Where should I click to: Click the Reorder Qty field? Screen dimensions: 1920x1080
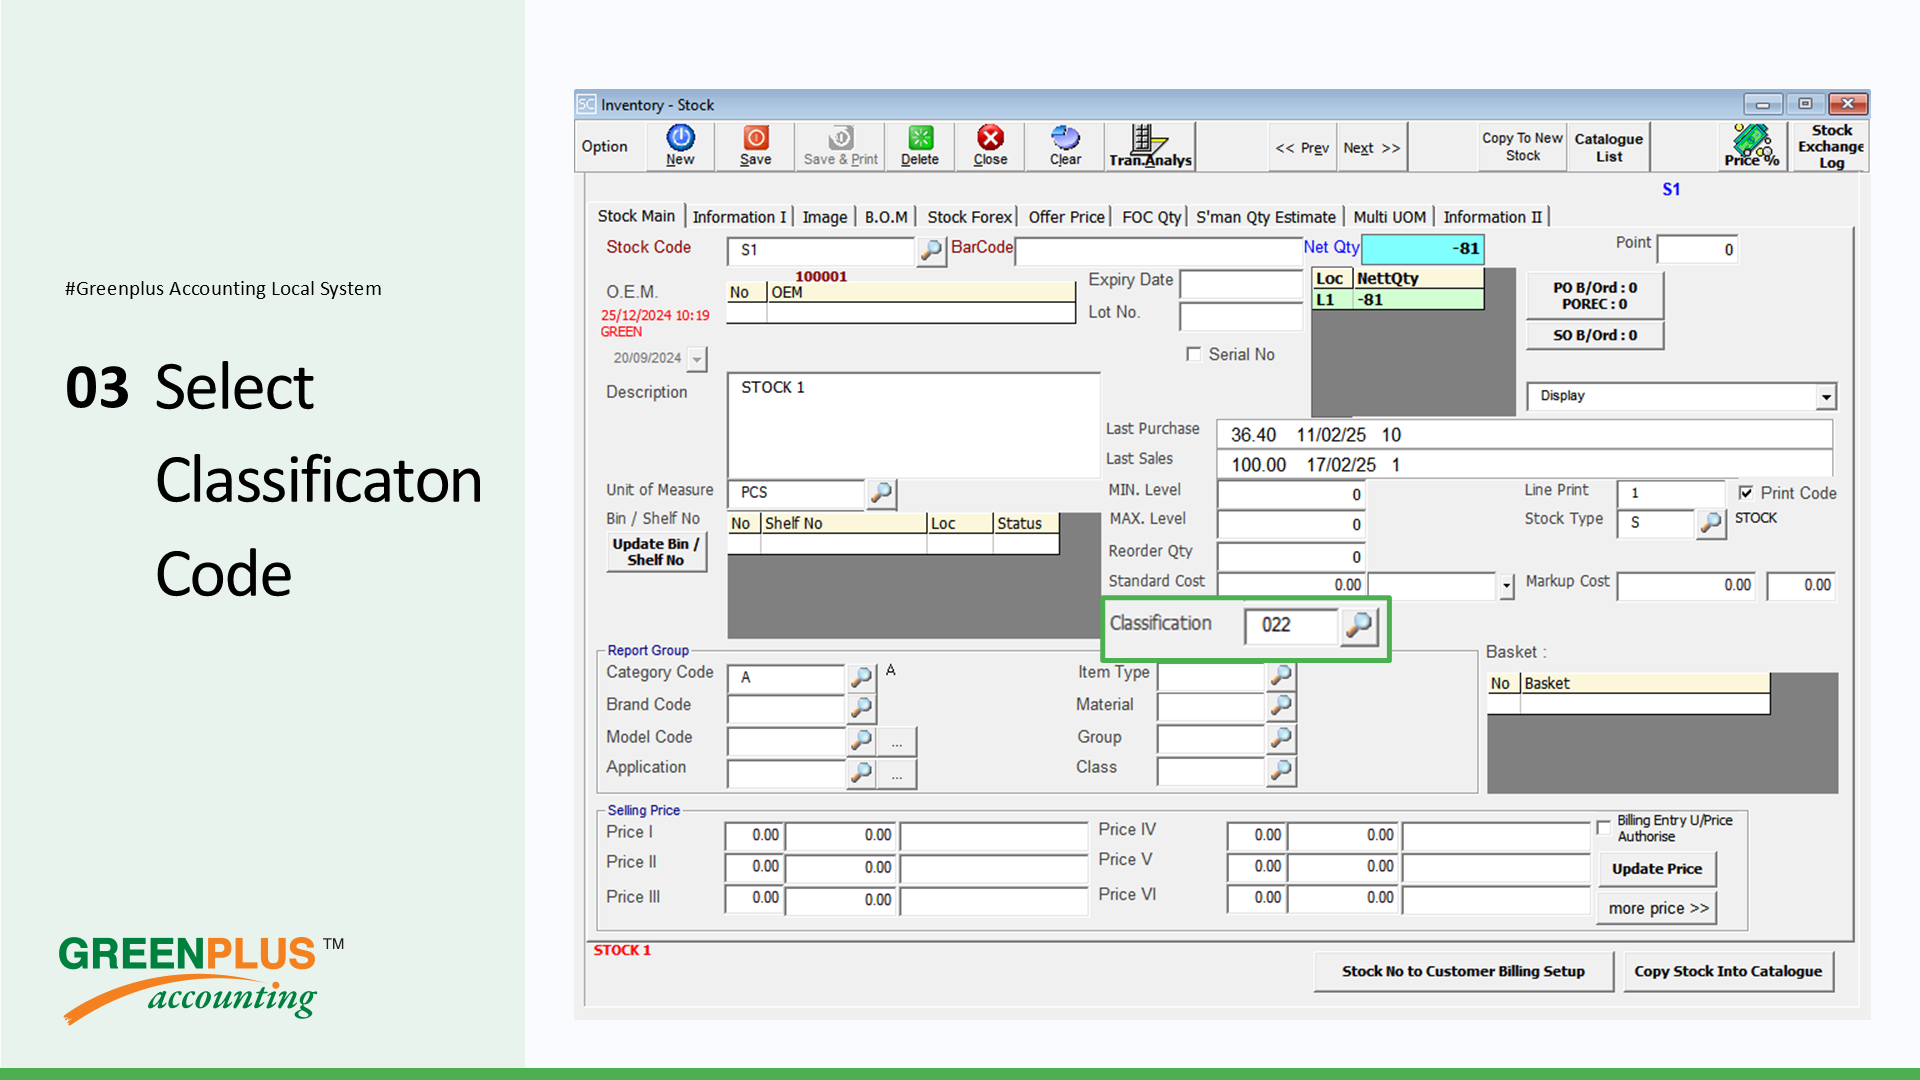tap(1291, 557)
